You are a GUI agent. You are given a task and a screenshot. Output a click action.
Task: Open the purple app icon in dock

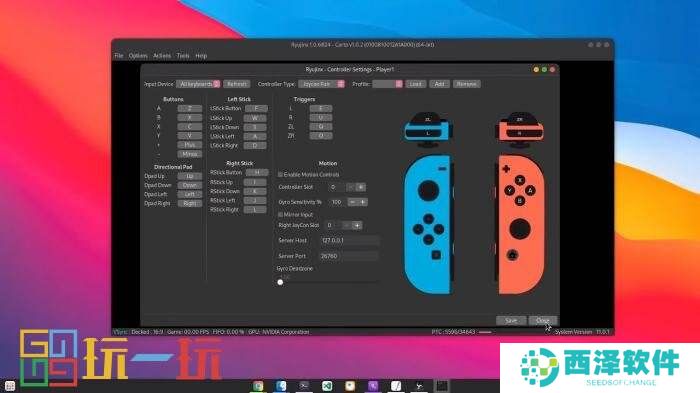pyautogui.click(x=373, y=386)
